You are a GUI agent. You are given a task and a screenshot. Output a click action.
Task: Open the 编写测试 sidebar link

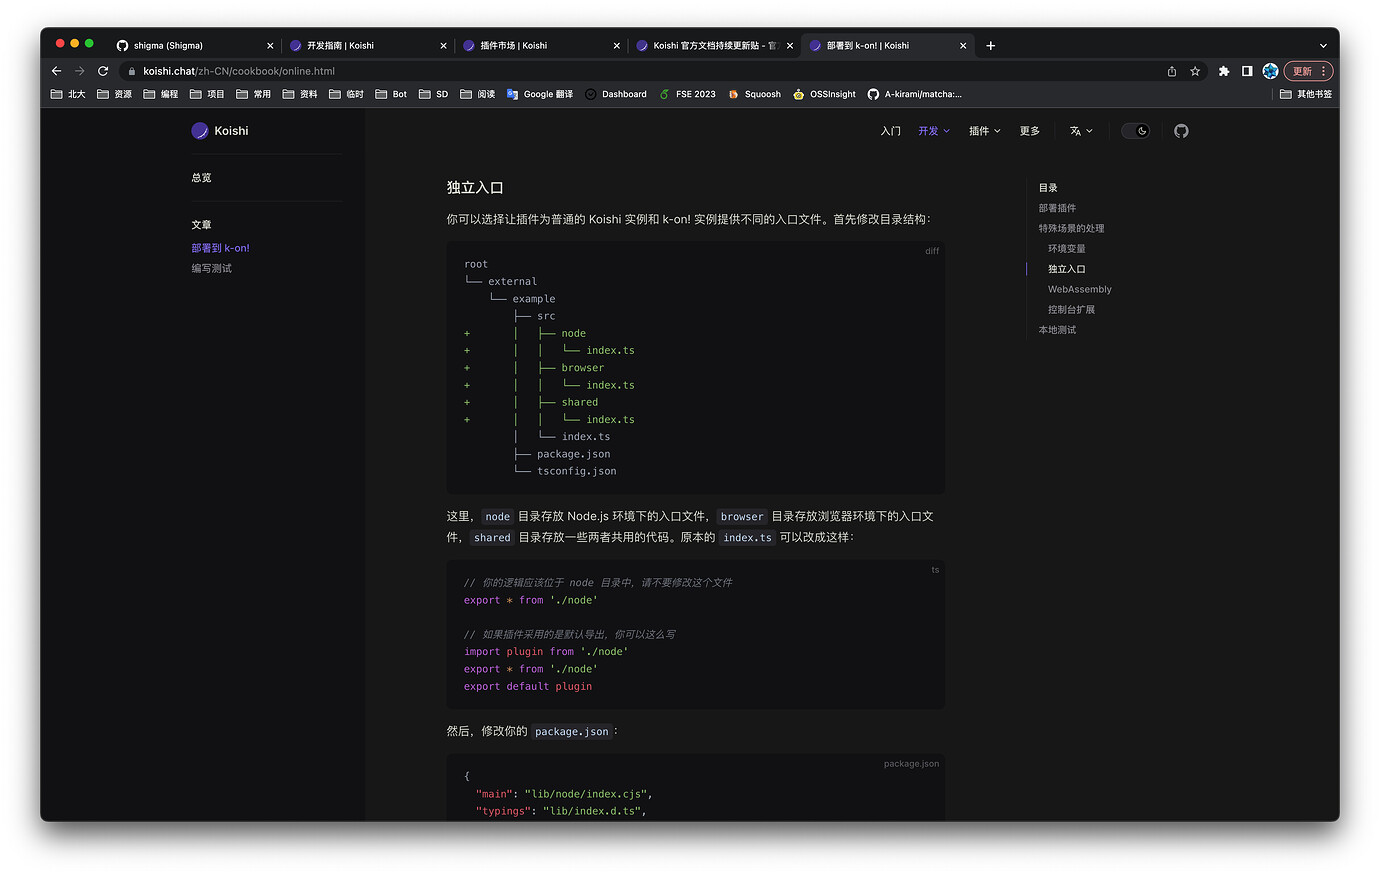[211, 268]
